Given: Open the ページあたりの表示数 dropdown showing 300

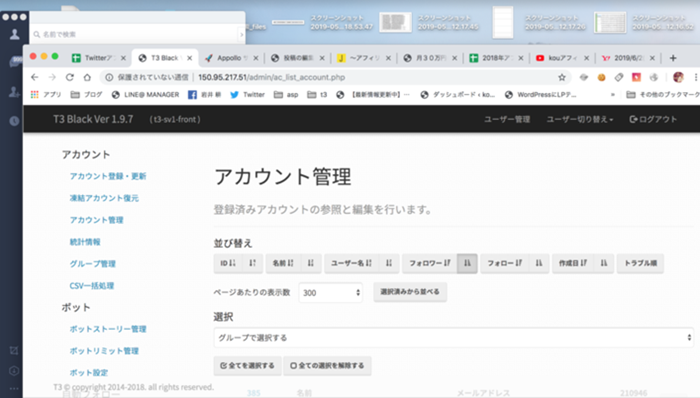Looking at the screenshot, I should click(330, 293).
